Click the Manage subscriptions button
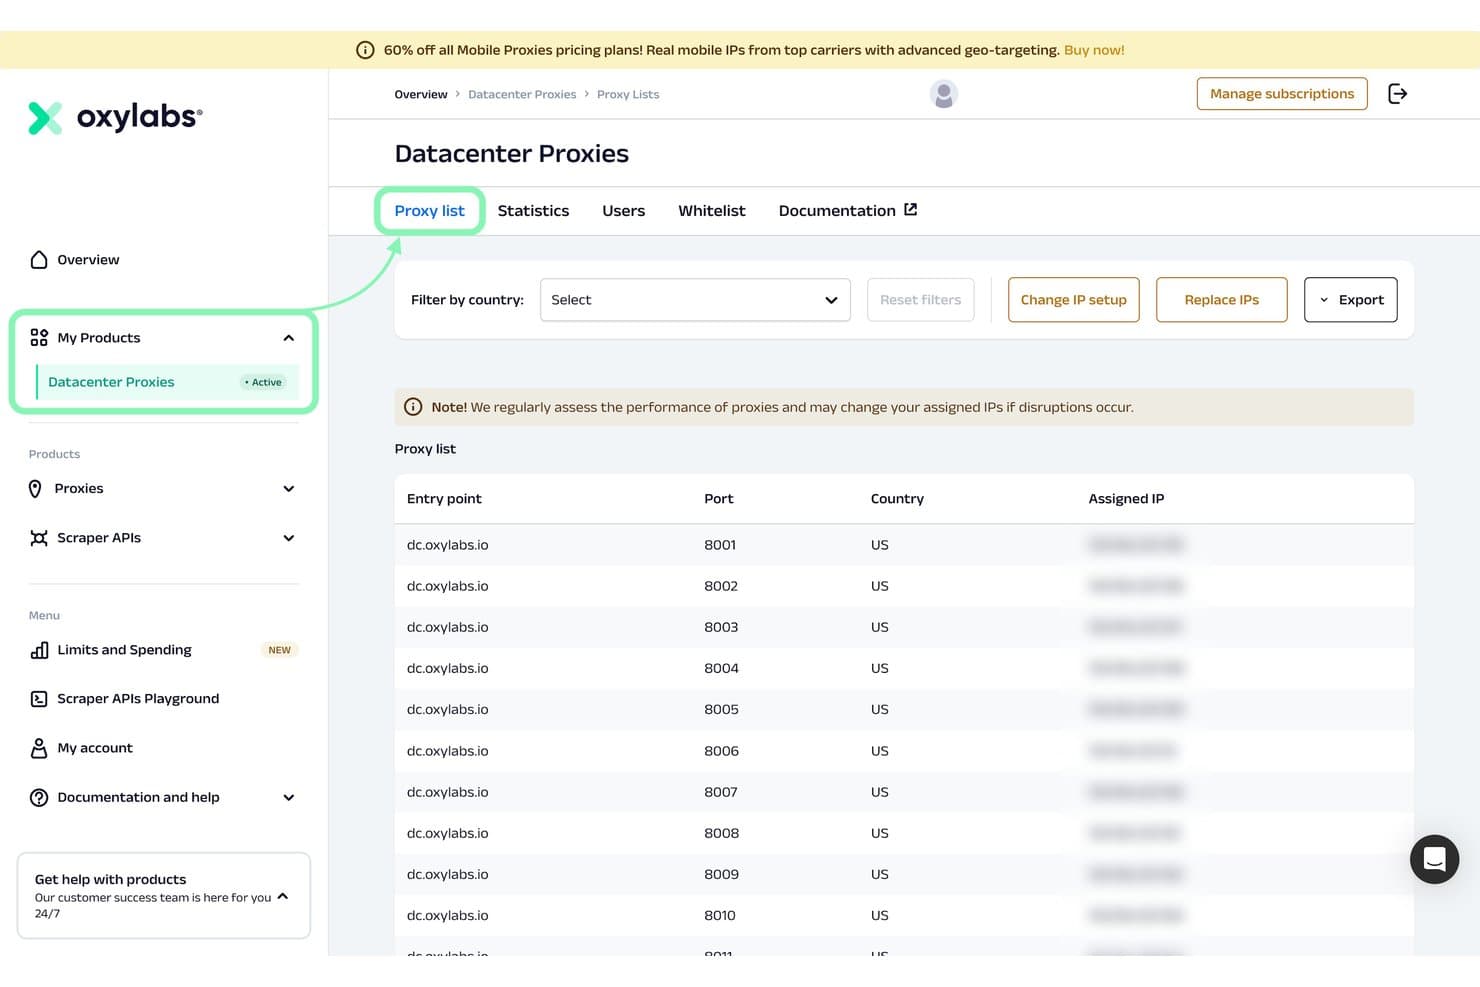Image resolution: width=1480 pixels, height=987 pixels. 1282,94
